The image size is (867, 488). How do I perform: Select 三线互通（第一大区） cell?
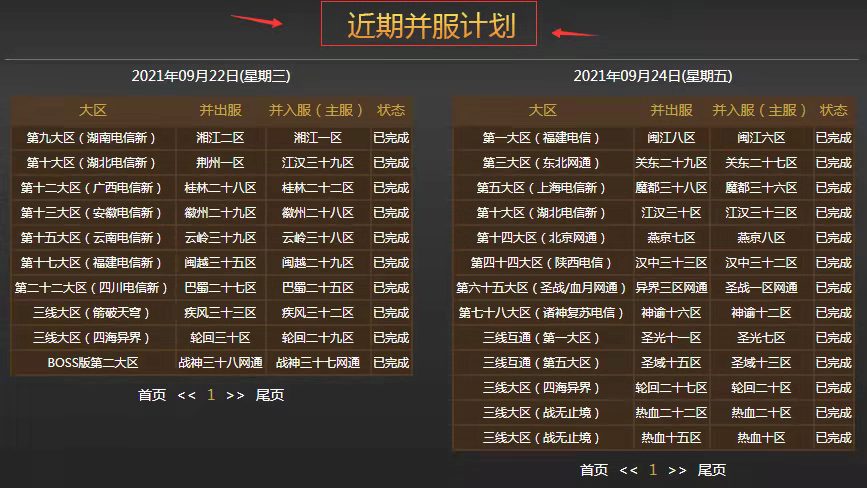(542, 338)
